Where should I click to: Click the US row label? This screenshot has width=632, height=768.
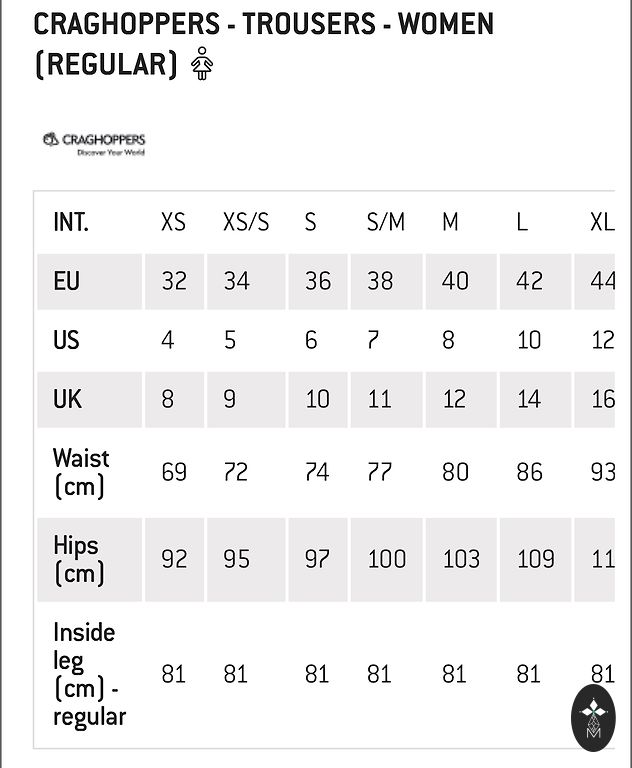[x=66, y=340]
